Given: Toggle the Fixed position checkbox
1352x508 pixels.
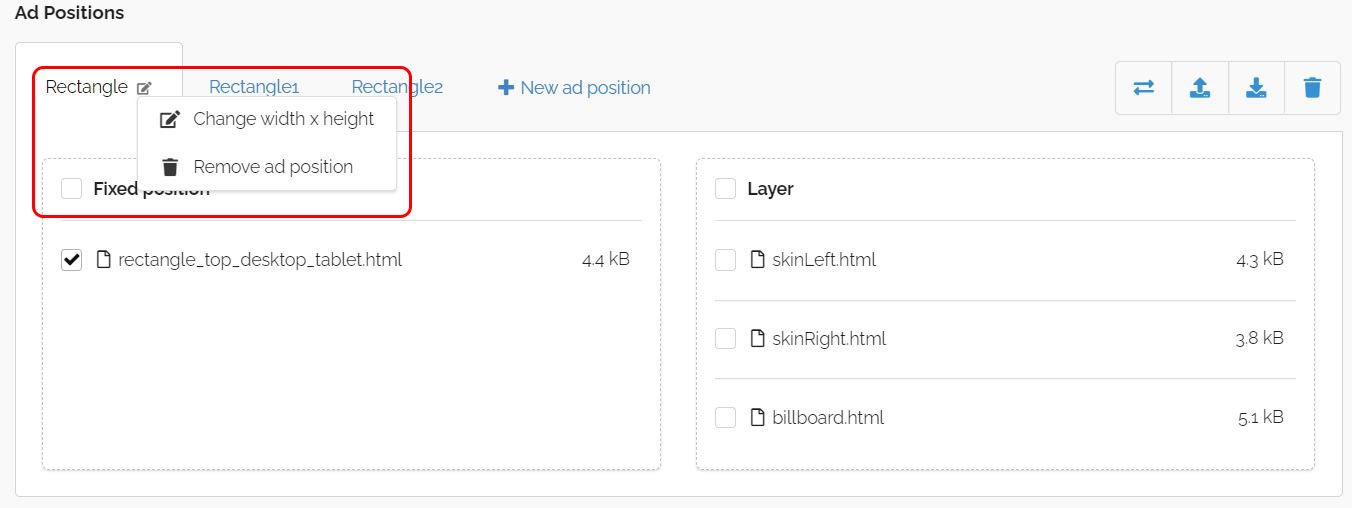Looking at the screenshot, I should click(72, 189).
